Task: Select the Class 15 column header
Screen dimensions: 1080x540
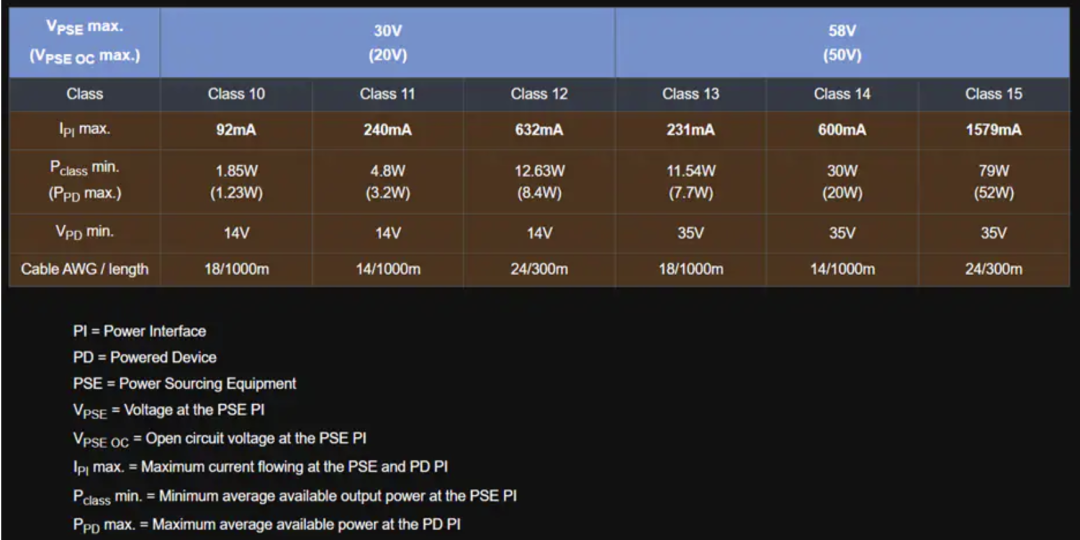Action: (x=993, y=94)
